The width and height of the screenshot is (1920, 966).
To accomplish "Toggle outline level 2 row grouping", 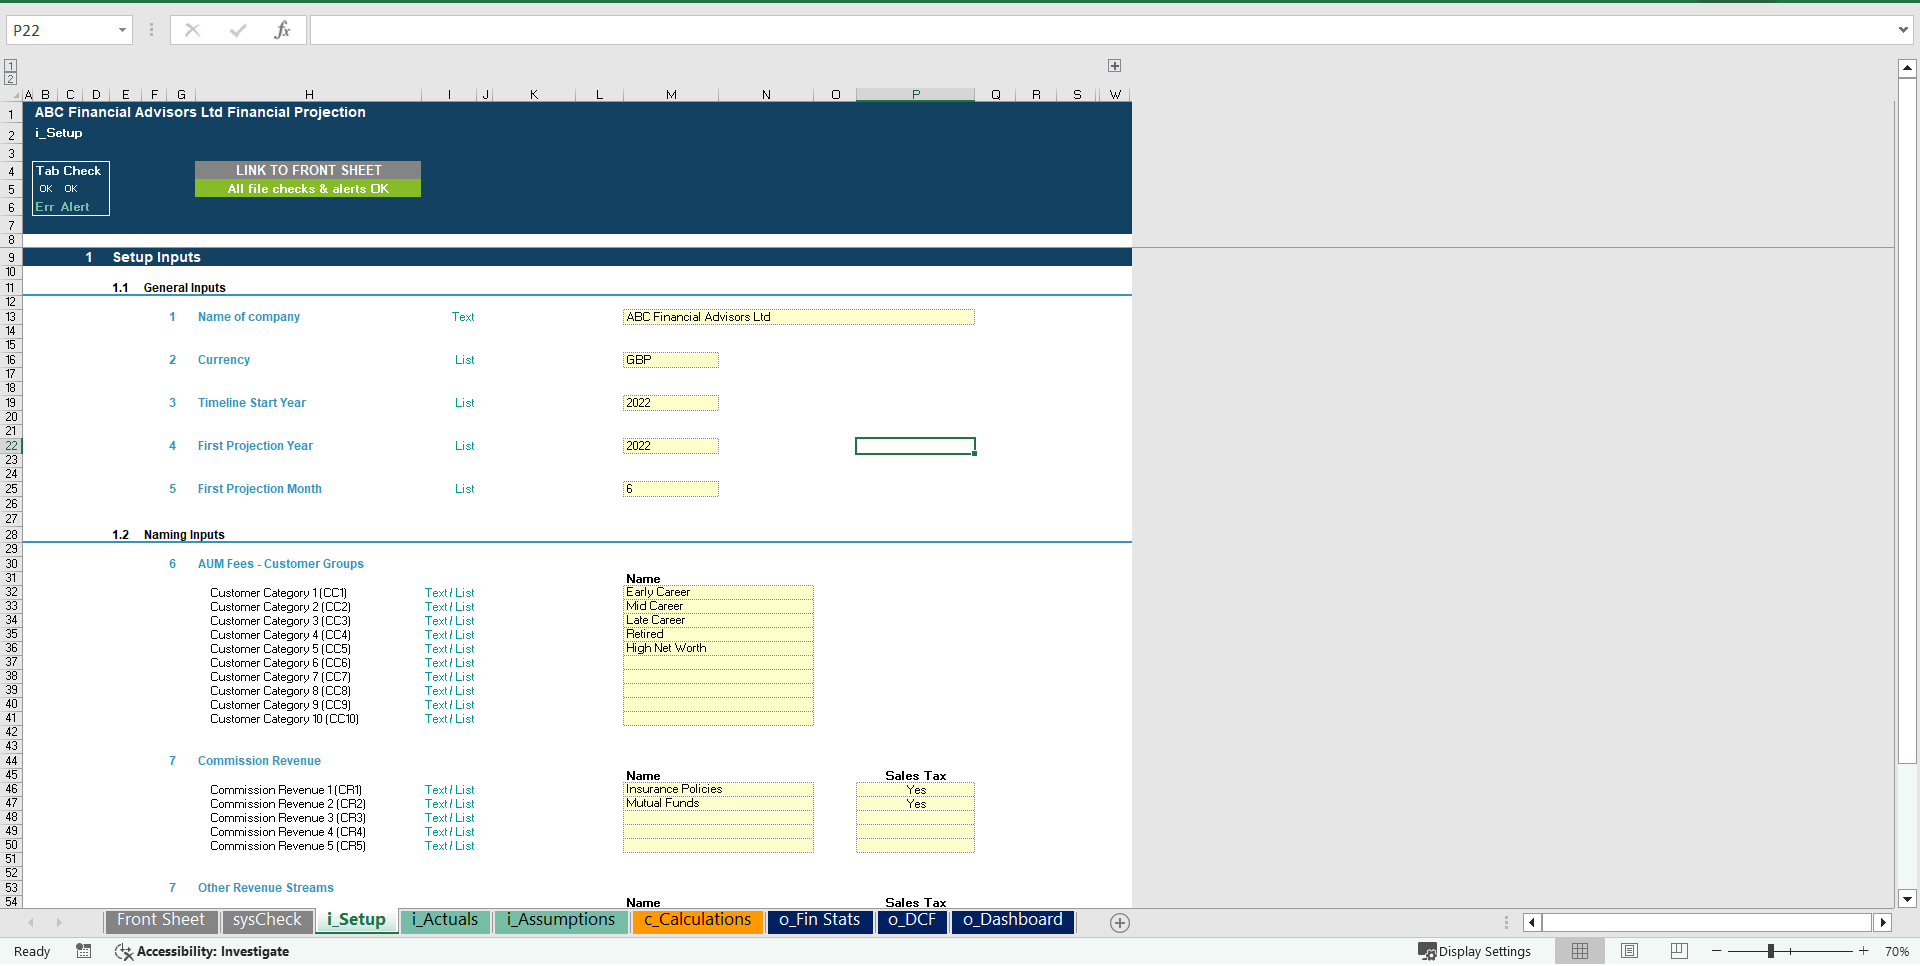I will coord(10,77).
